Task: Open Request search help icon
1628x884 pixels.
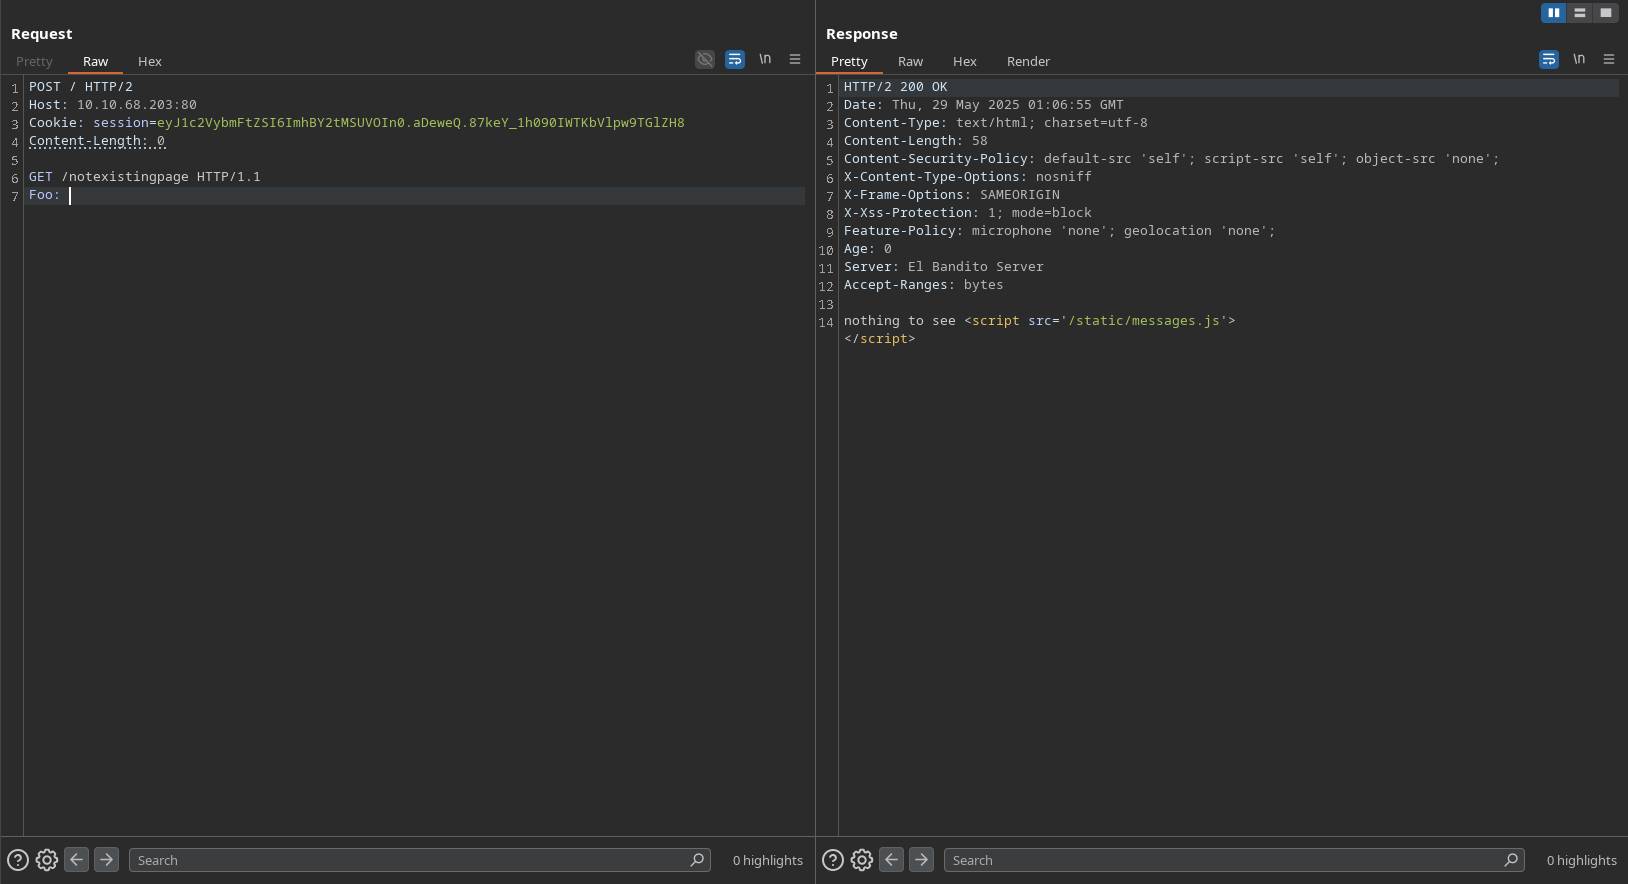Action: coord(18,860)
